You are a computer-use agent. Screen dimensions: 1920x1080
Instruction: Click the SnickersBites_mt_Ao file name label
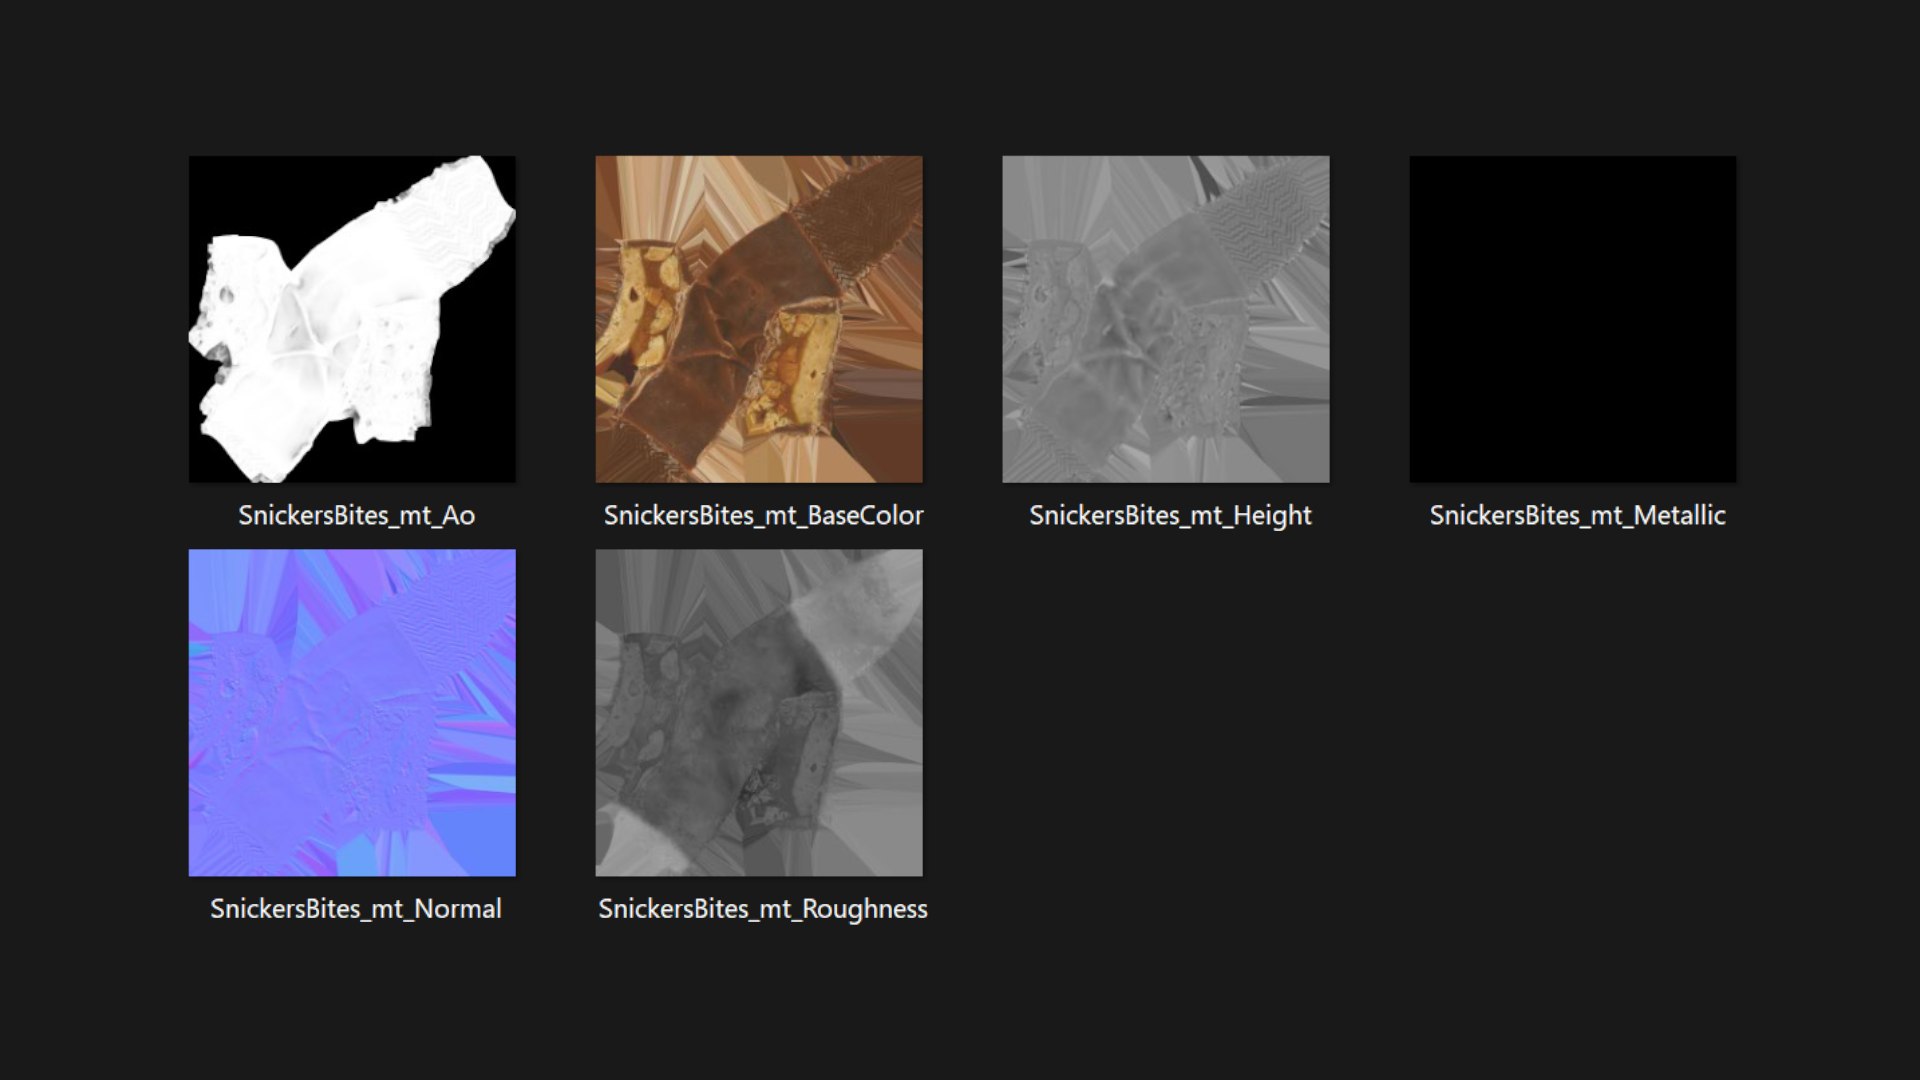click(356, 516)
